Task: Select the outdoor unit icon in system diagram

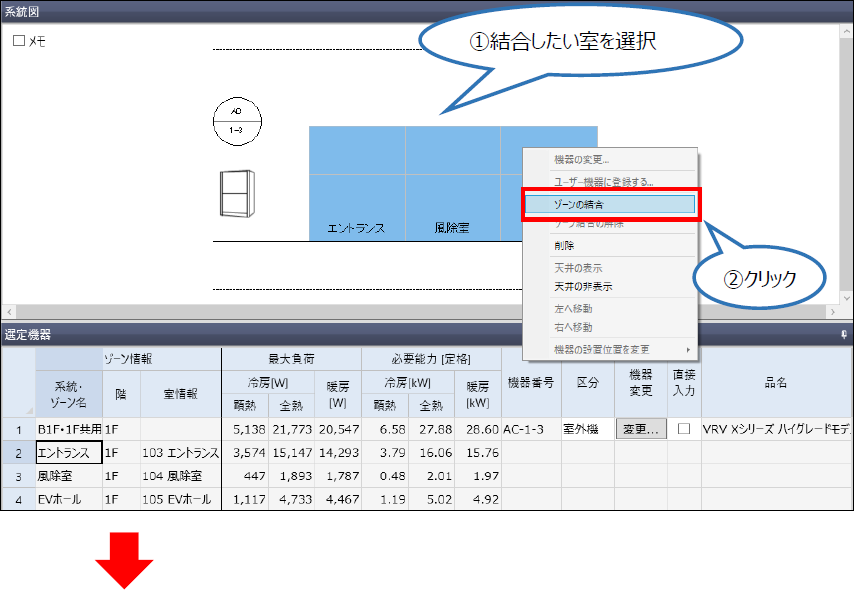Action: [236, 192]
